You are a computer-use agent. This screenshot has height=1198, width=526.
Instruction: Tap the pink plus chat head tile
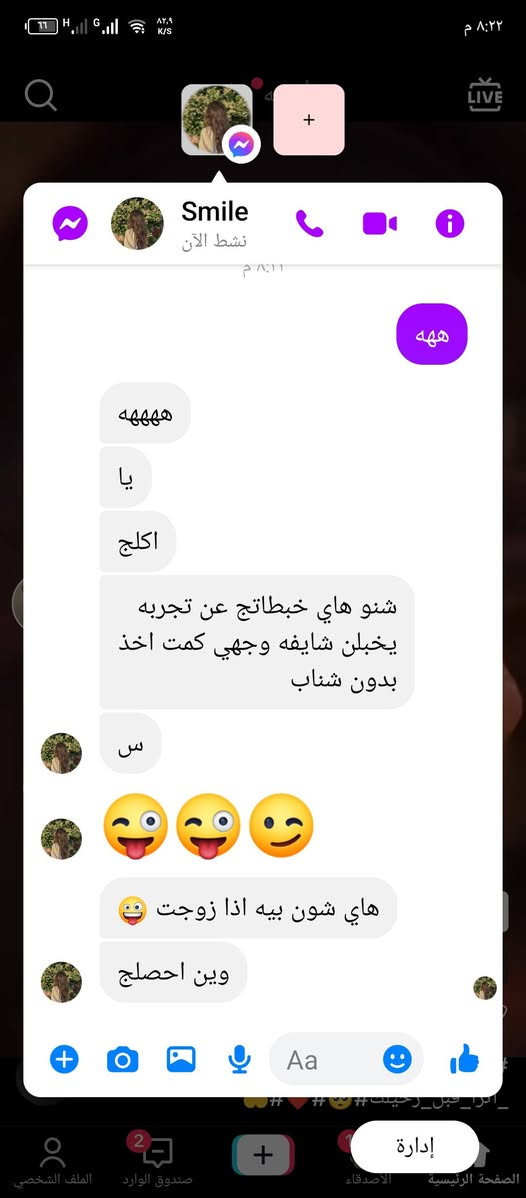coord(309,120)
